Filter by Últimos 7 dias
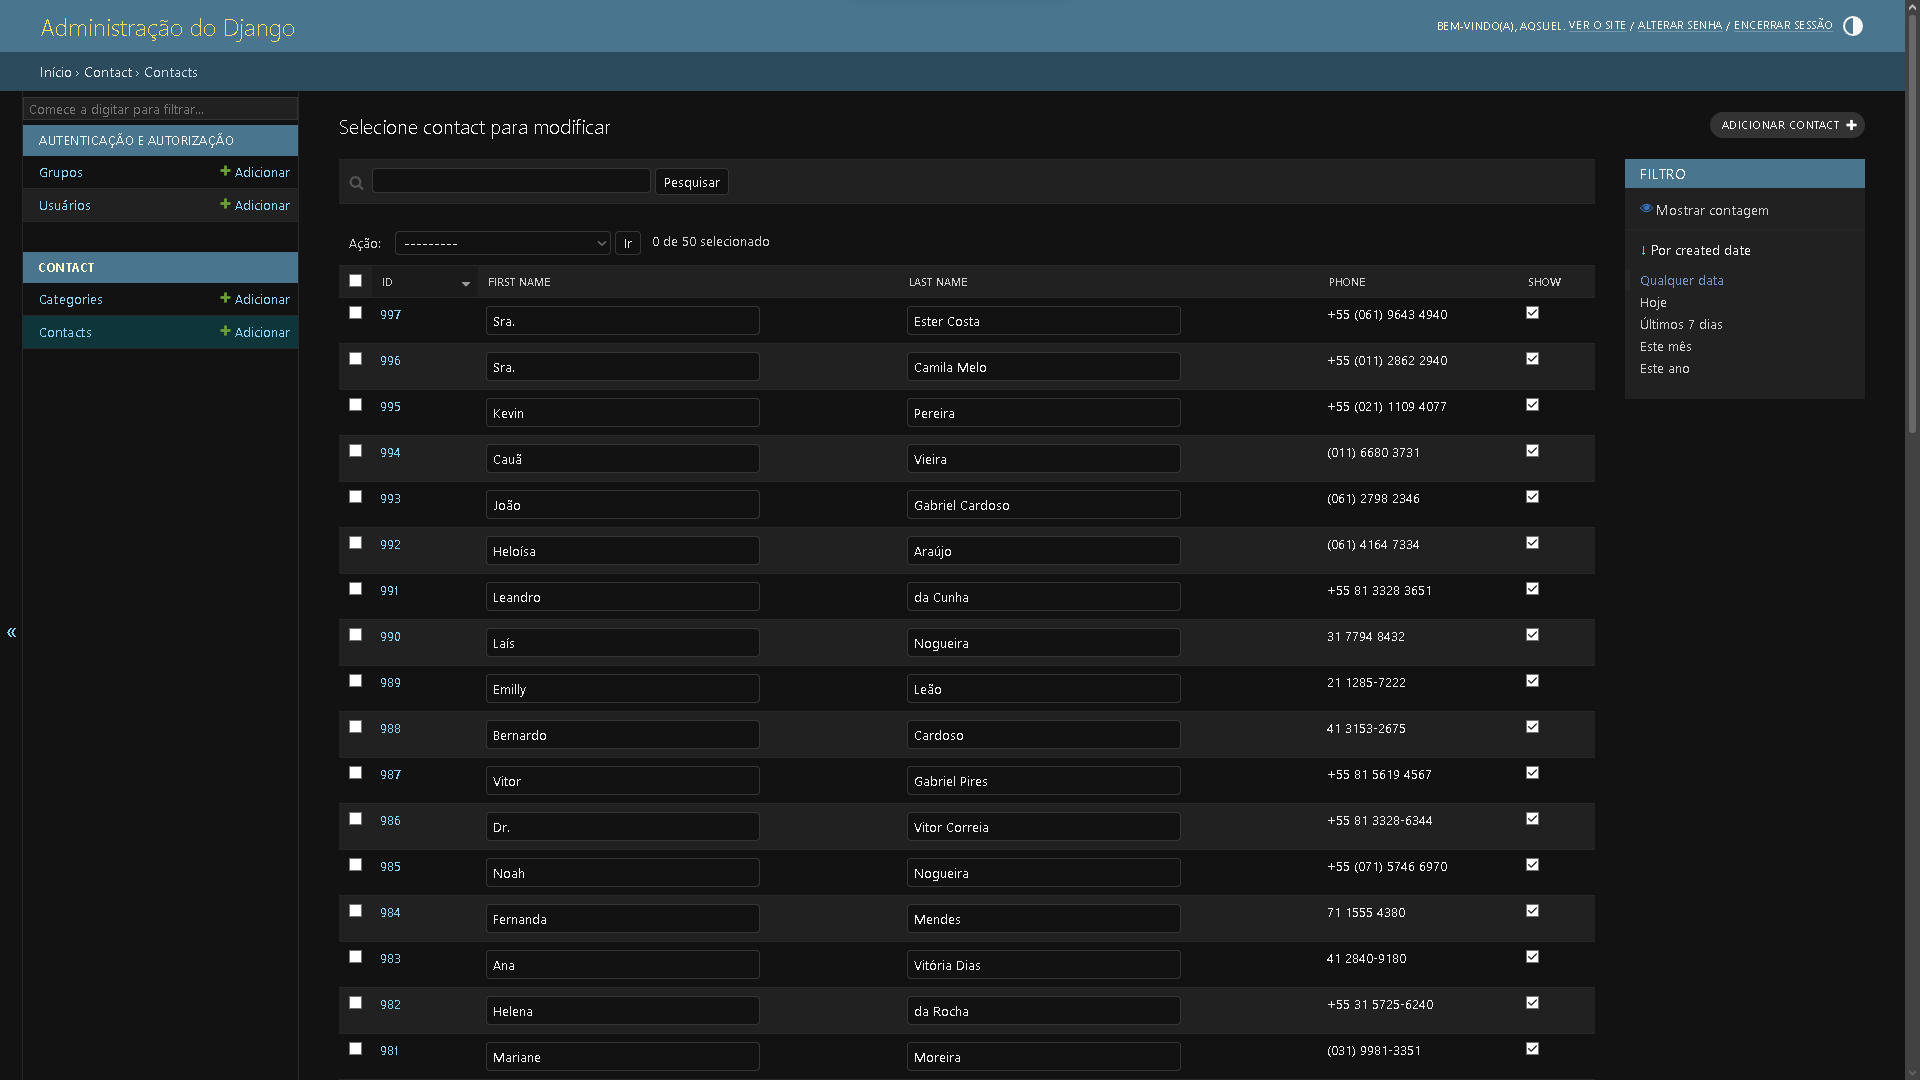1920x1080 pixels. coord(1680,324)
